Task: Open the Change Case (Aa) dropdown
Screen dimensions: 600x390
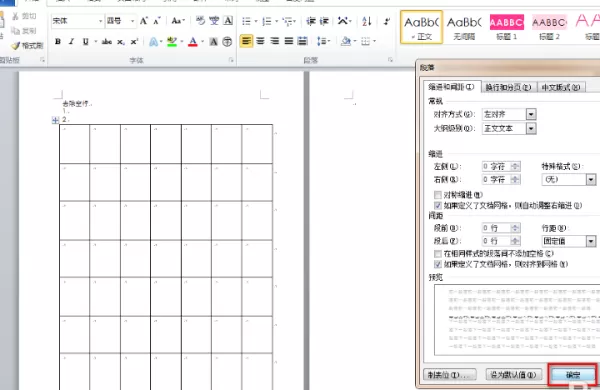Action: tap(178, 21)
